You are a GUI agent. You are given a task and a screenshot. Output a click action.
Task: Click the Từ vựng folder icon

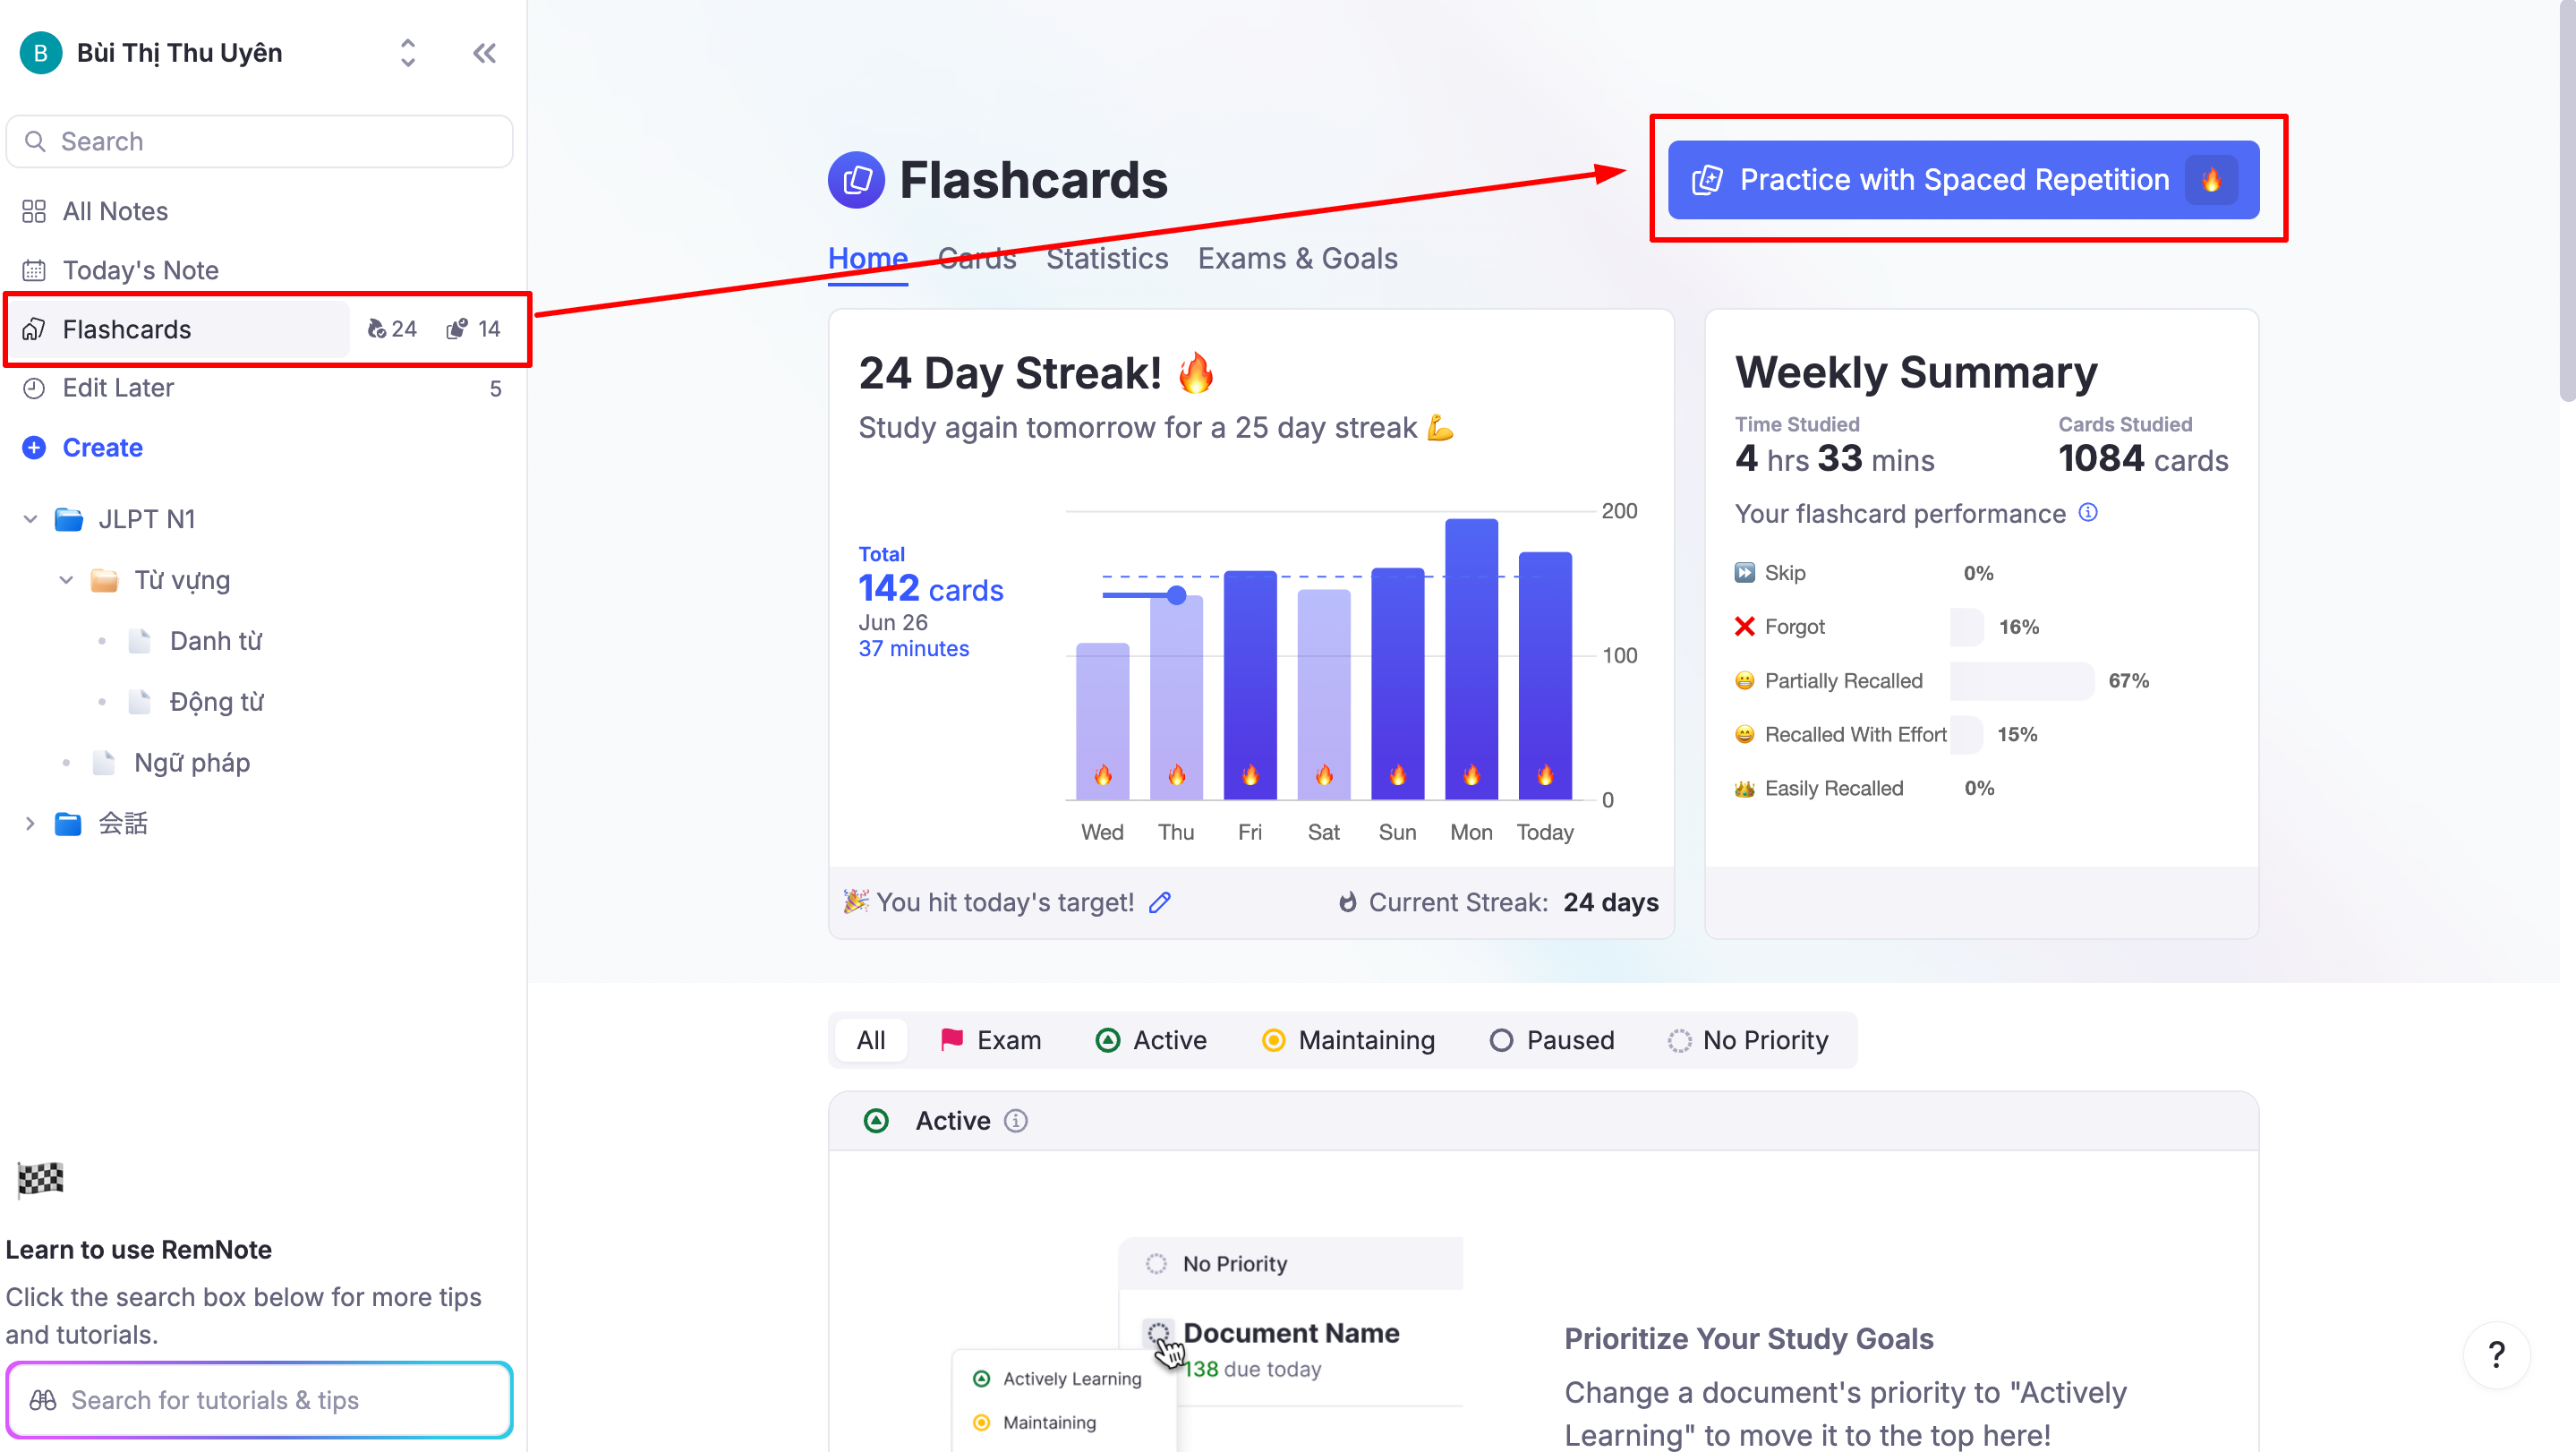pos(104,580)
